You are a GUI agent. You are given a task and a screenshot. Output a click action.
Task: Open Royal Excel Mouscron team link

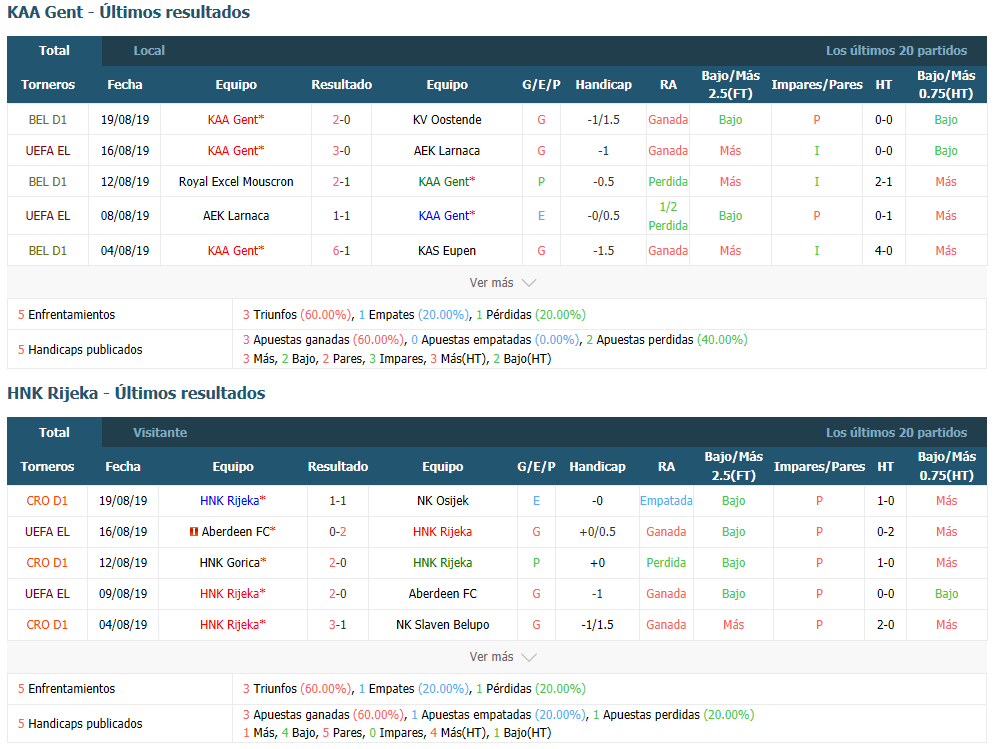[236, 182]
